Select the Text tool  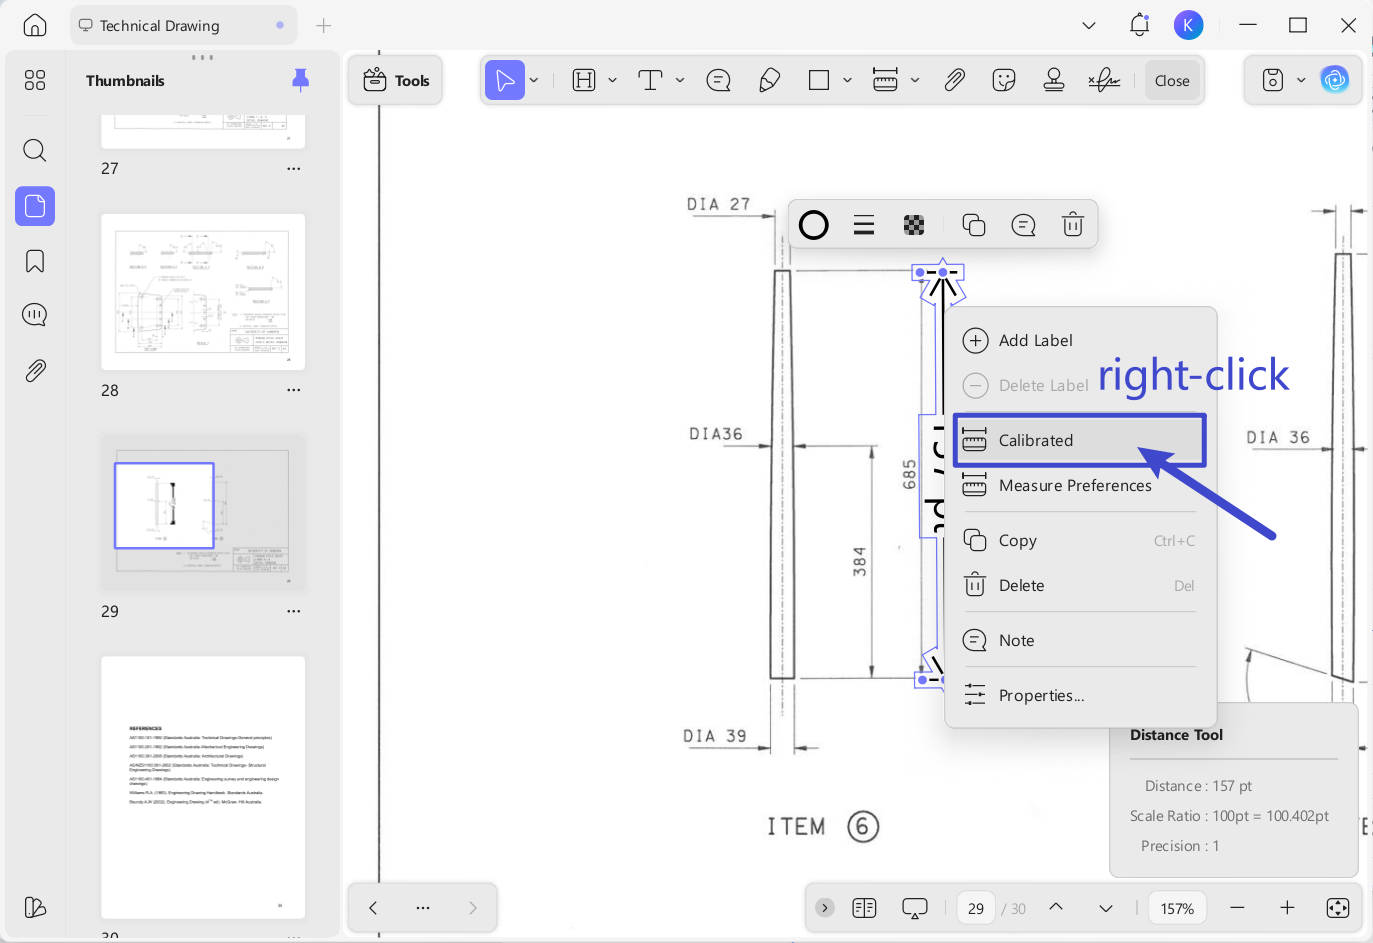650,80
